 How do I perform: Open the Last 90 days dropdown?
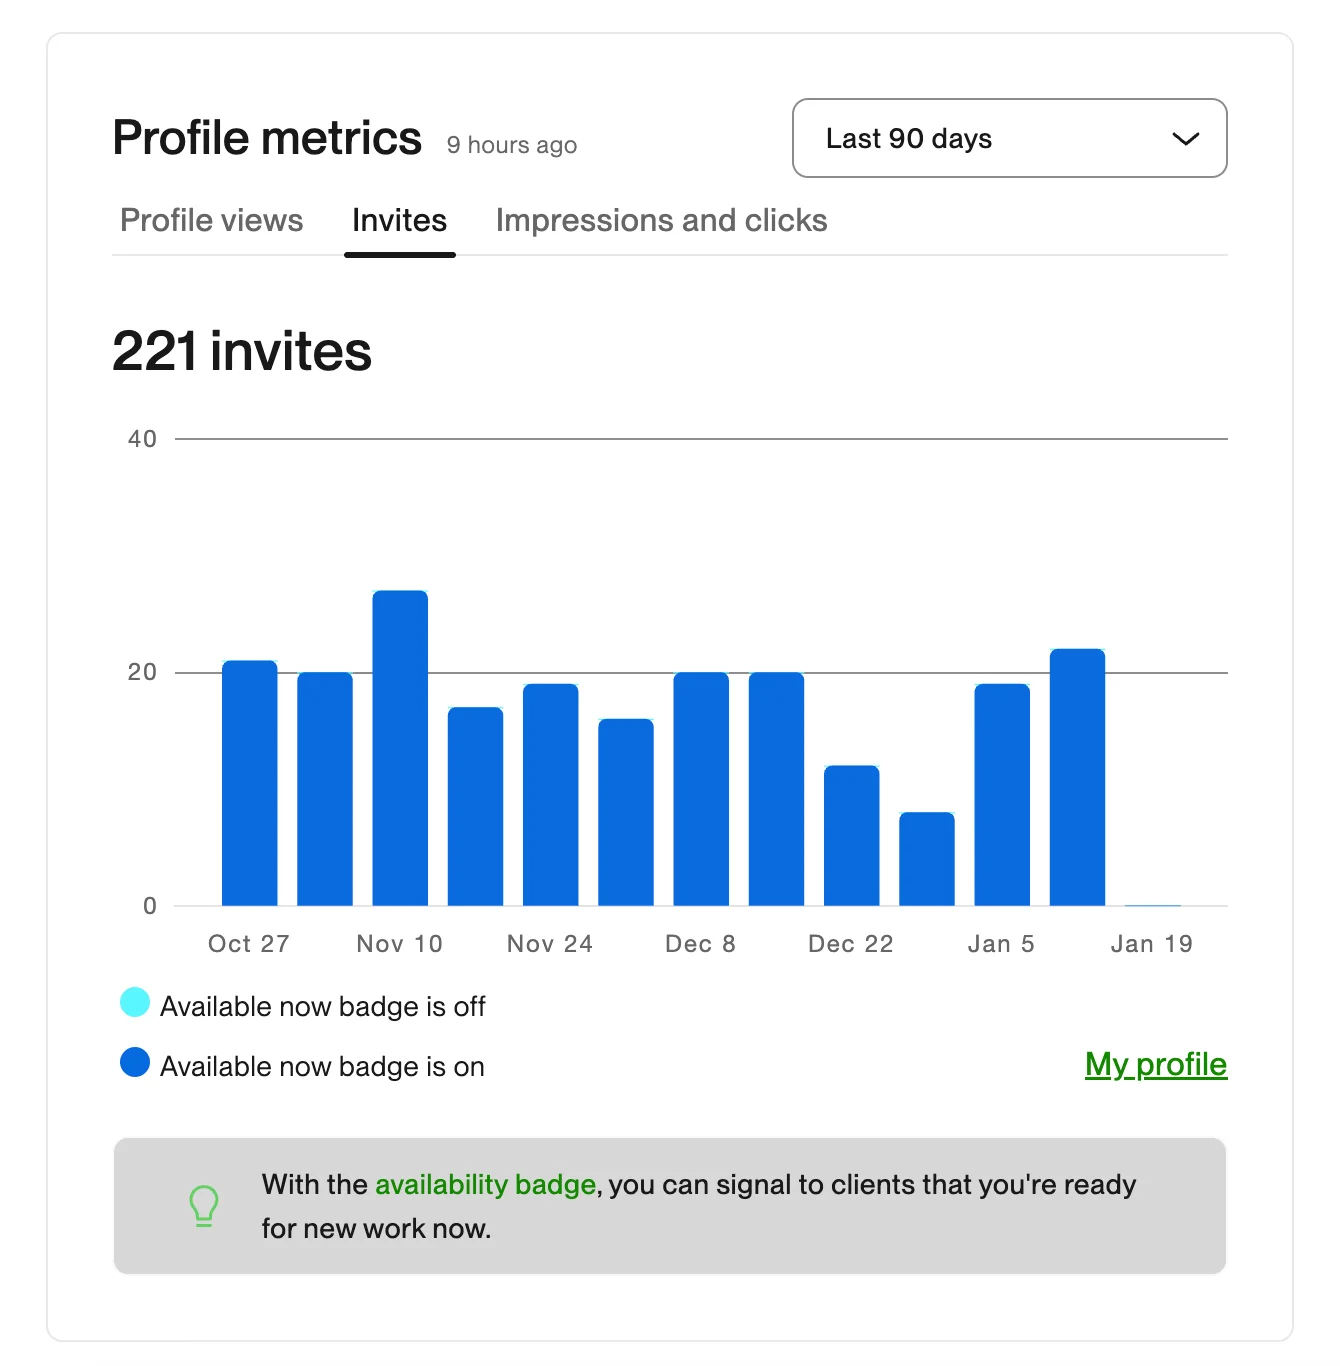[1008, 138]
